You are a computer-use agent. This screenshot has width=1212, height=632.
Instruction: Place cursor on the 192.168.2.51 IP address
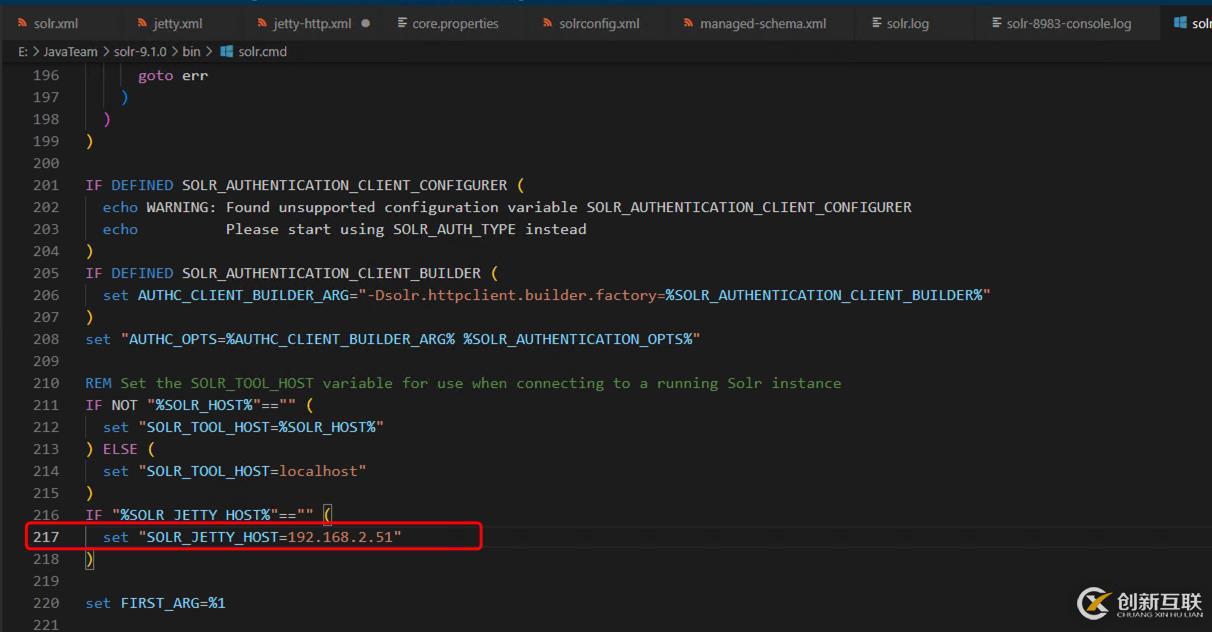click(x=340, y=537)
